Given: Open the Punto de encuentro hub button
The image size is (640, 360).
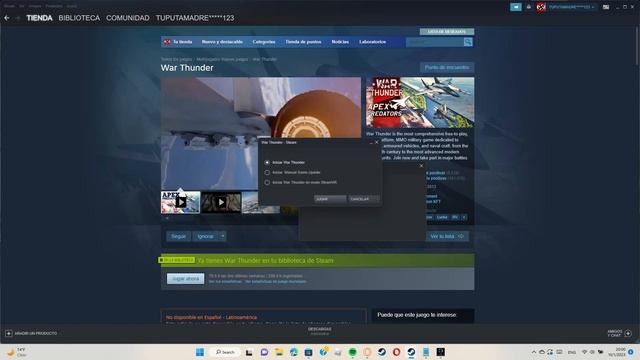Looking at the screenshot, I should click(x=447, y=67).
